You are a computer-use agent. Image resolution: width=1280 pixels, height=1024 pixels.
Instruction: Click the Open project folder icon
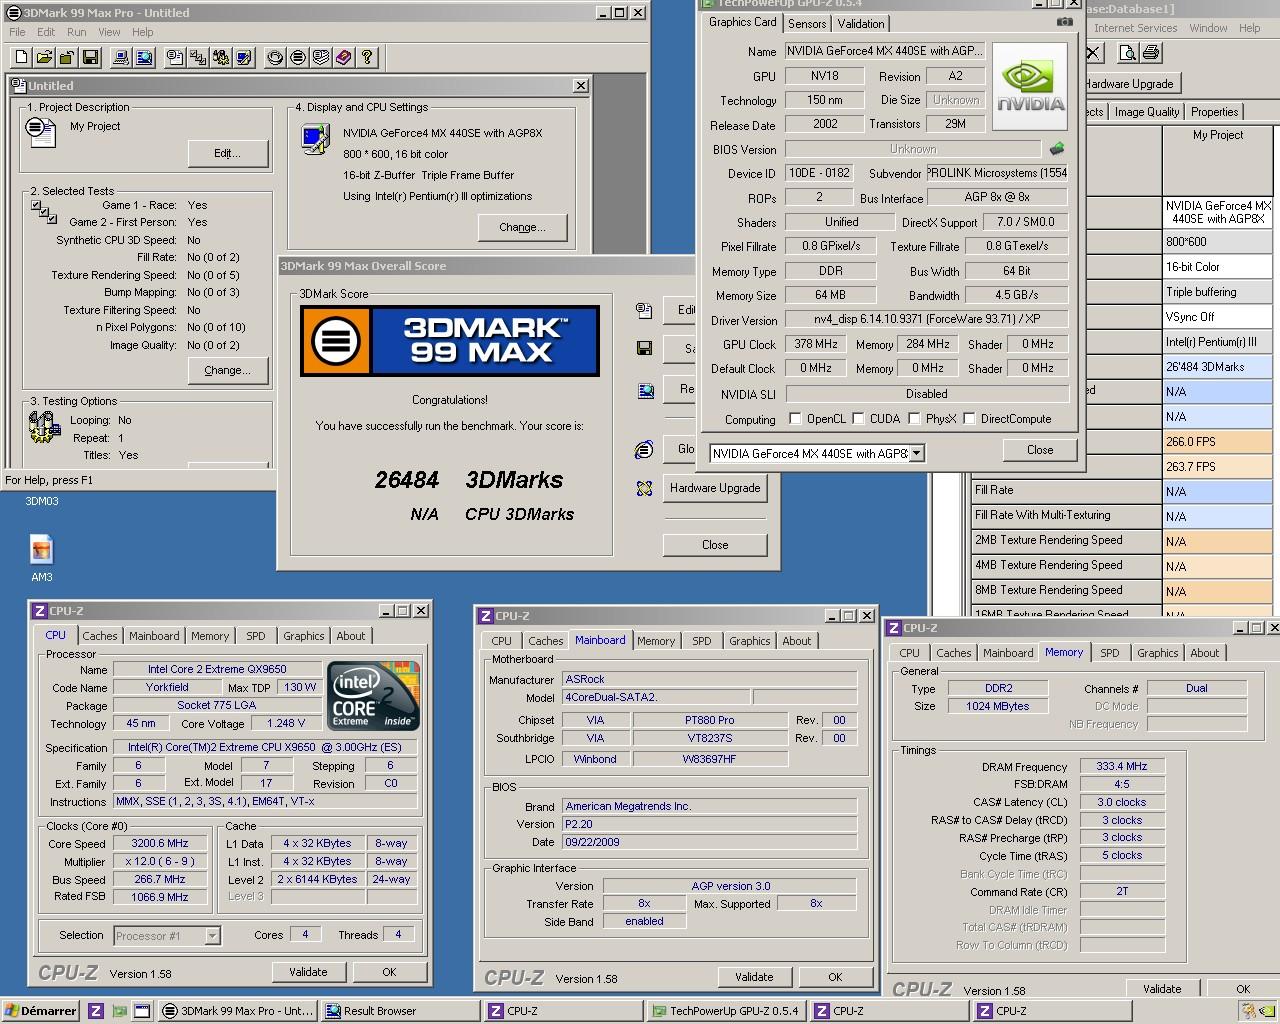[x=43, y=58]
